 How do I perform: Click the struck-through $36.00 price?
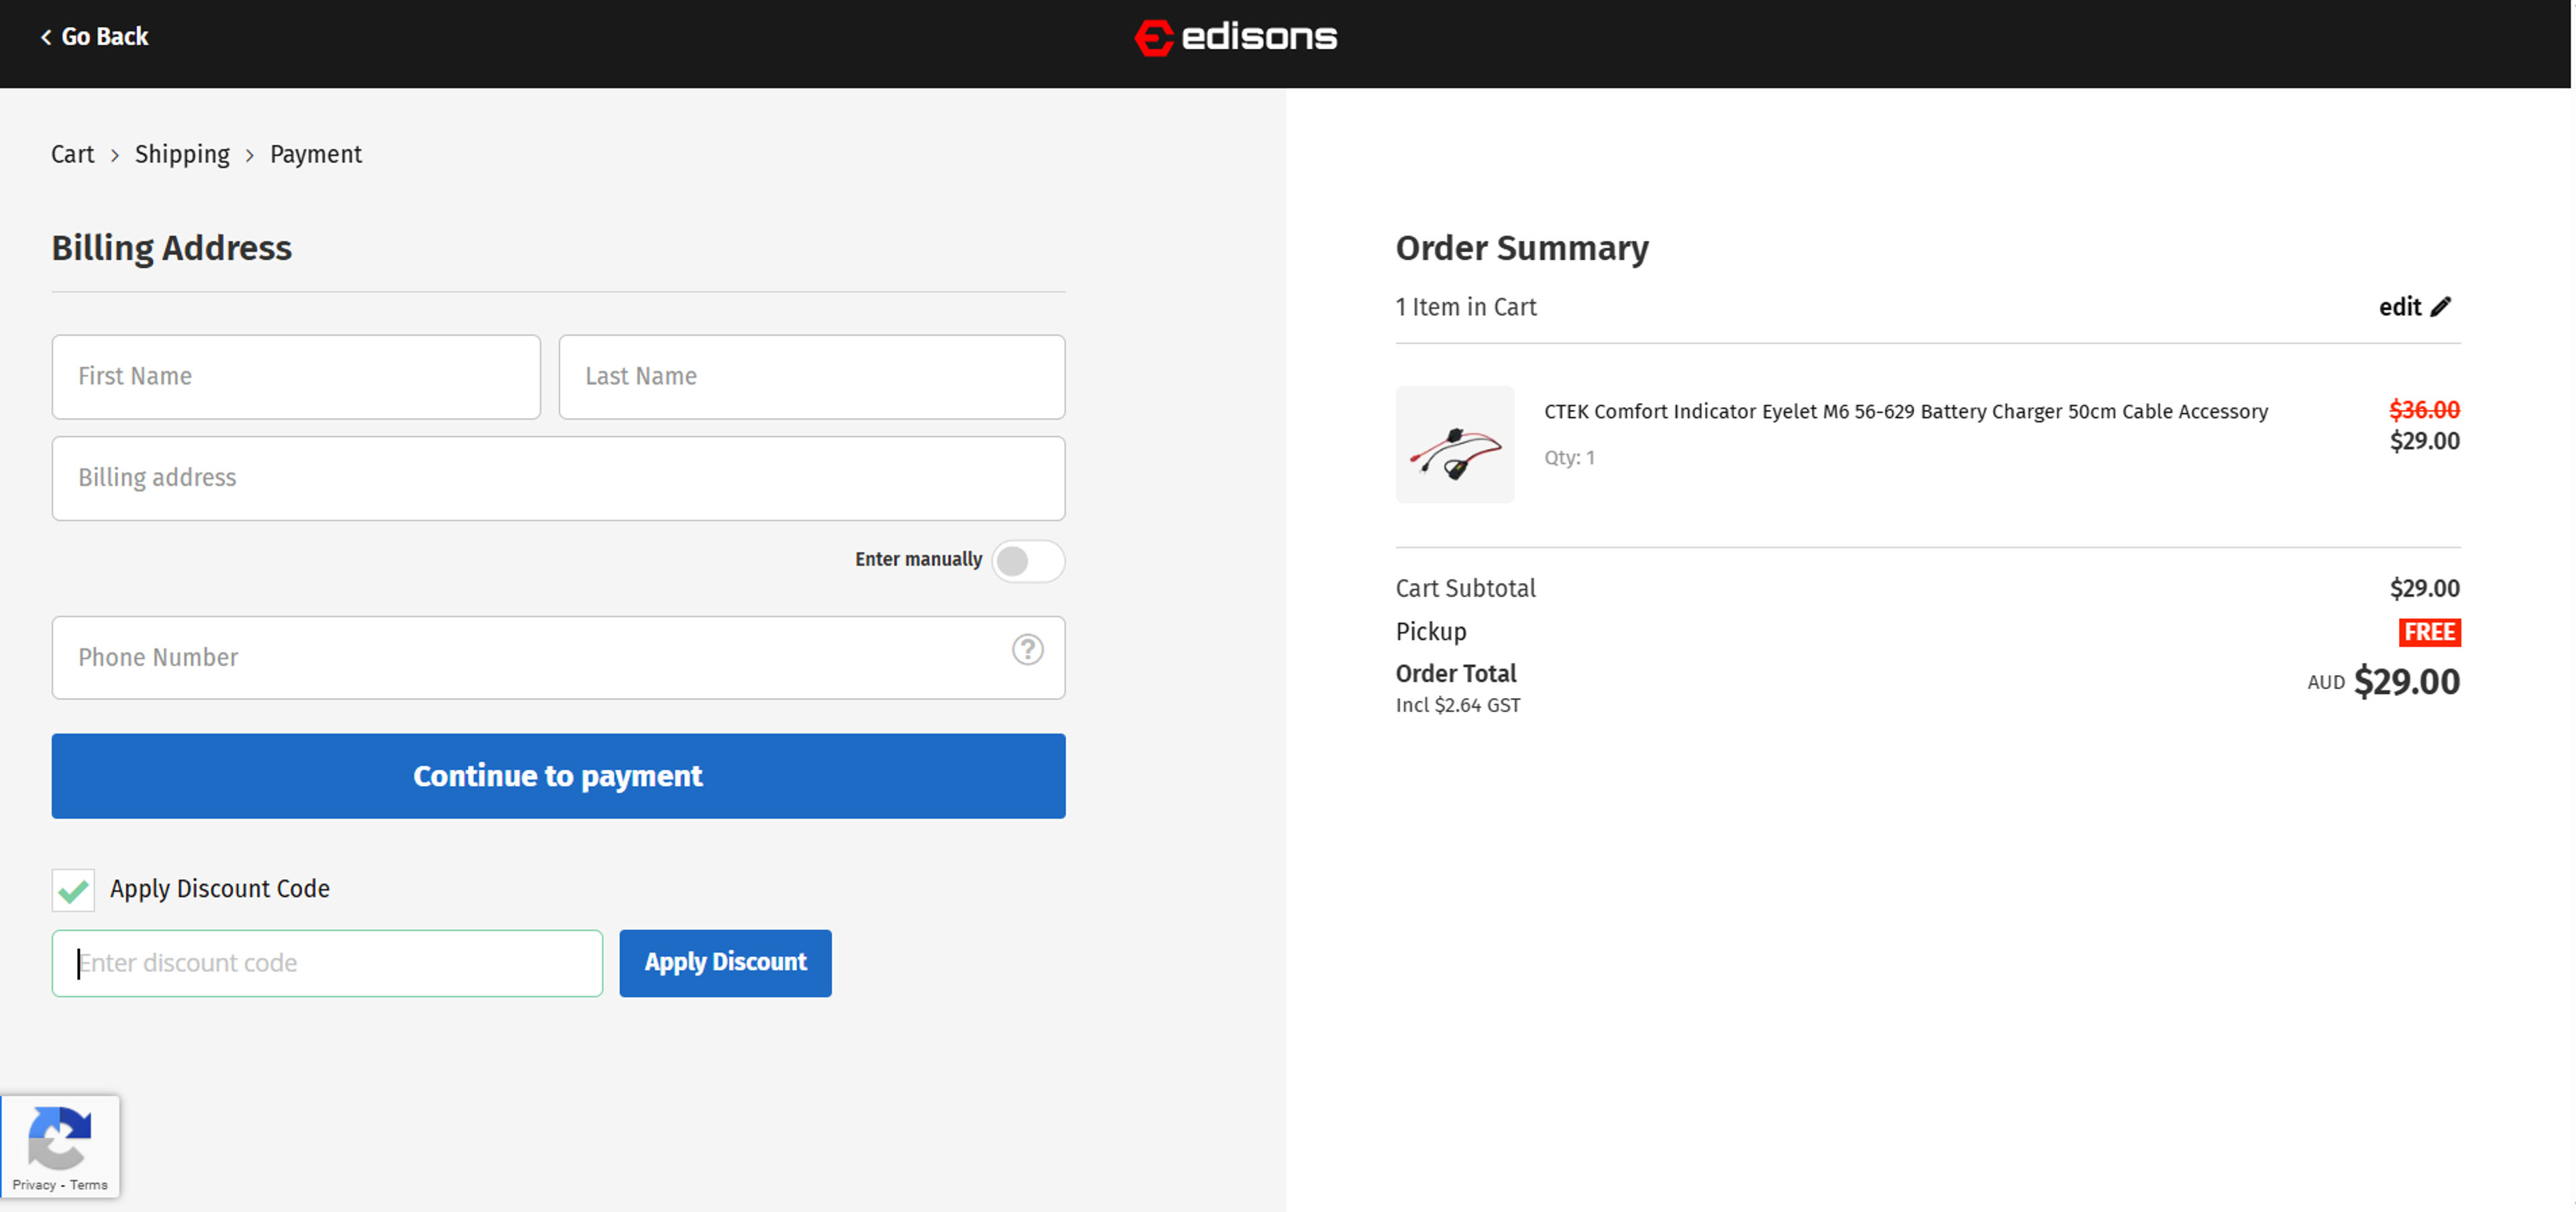[2424, 410]
